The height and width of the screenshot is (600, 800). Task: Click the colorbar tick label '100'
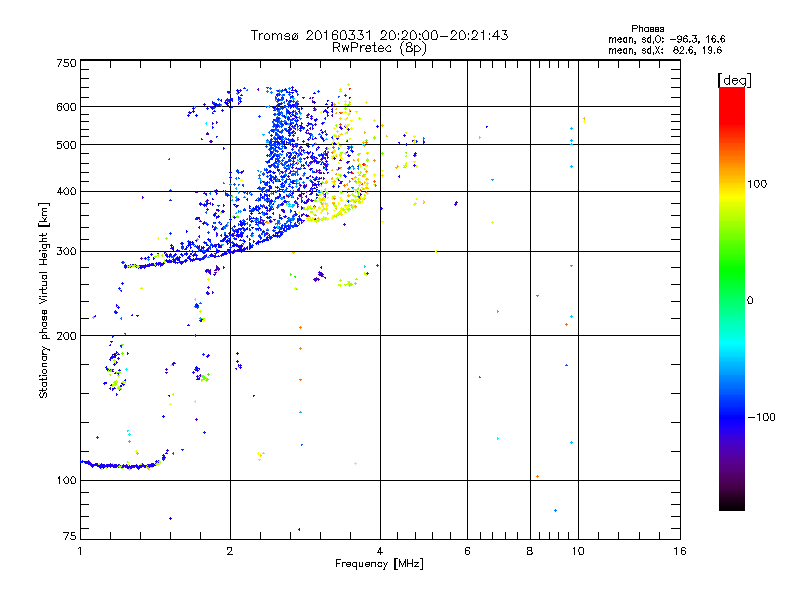point(757,184)
